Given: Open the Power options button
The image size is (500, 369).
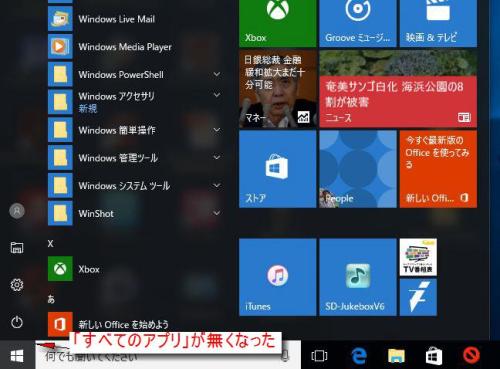Looking at the screenshot, I should click(x=17, y=322).
